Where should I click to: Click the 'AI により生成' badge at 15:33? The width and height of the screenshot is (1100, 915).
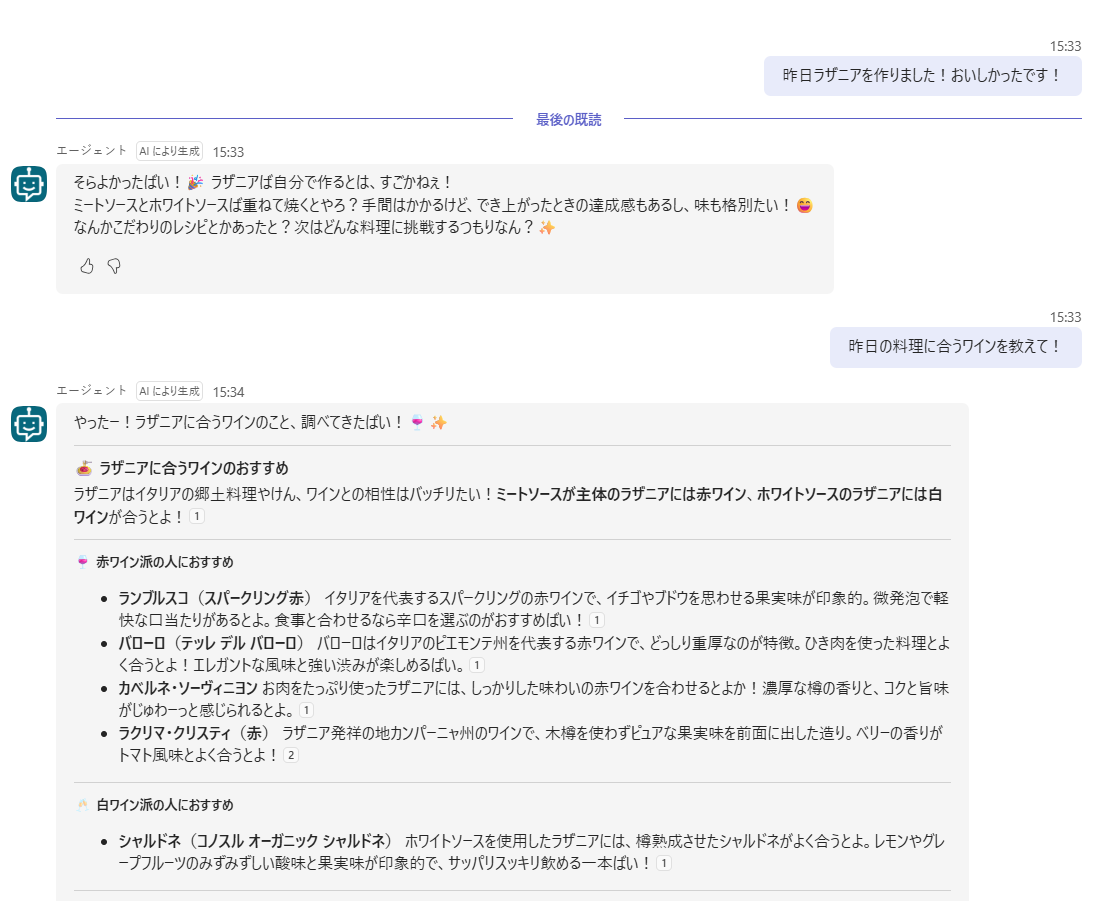click(x=170, y=151)
